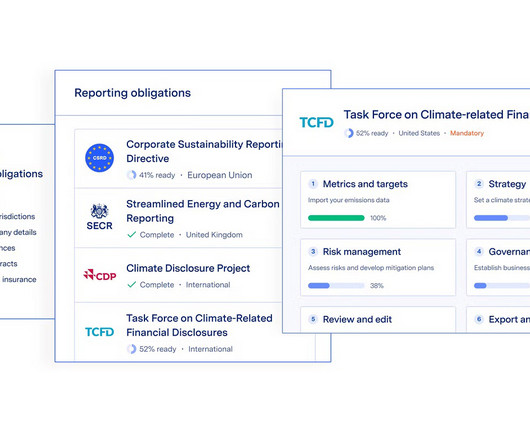The image size is (530, 442).
Task: Click the TCFD logo in Reporting obligations list
Action: pos(99,332)
